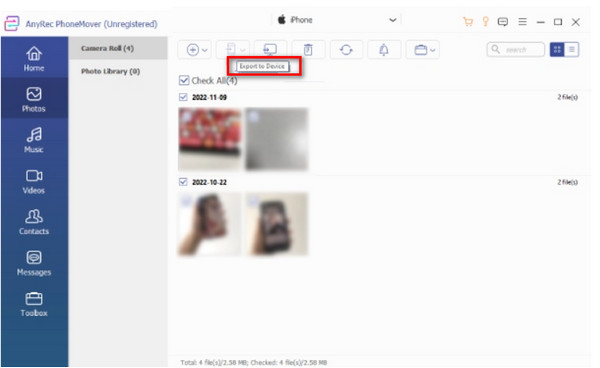Click the Export to PC toolbar icon
Image resolution: width=600 pixels, height=368 pixels.
click(x=270, y=50)
